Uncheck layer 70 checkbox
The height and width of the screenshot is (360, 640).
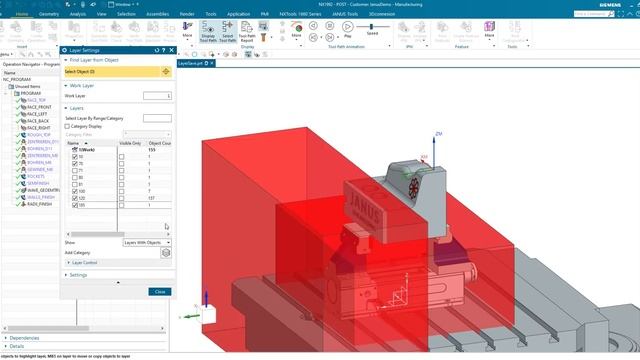(x=75, y=164)
